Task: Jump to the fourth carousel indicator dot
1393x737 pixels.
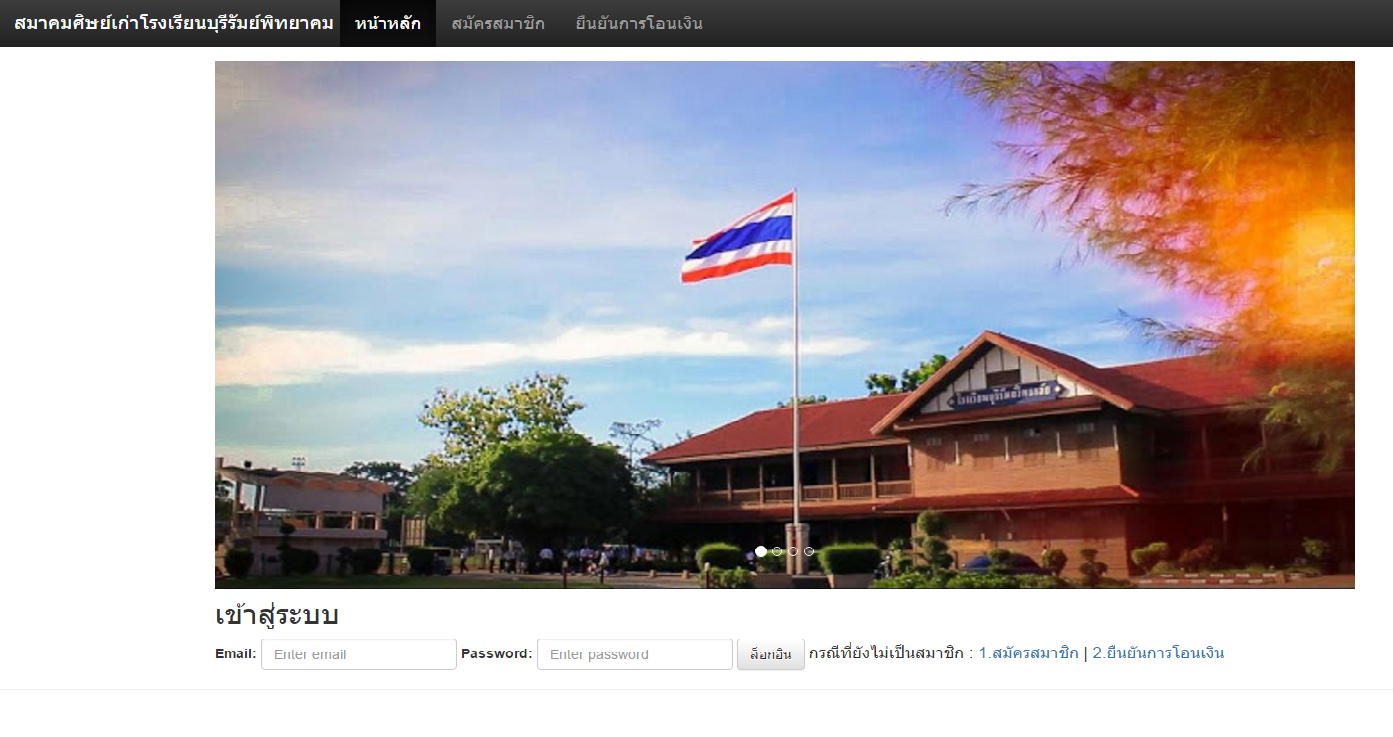Action: pyautogui.click(x=809, y=551)
